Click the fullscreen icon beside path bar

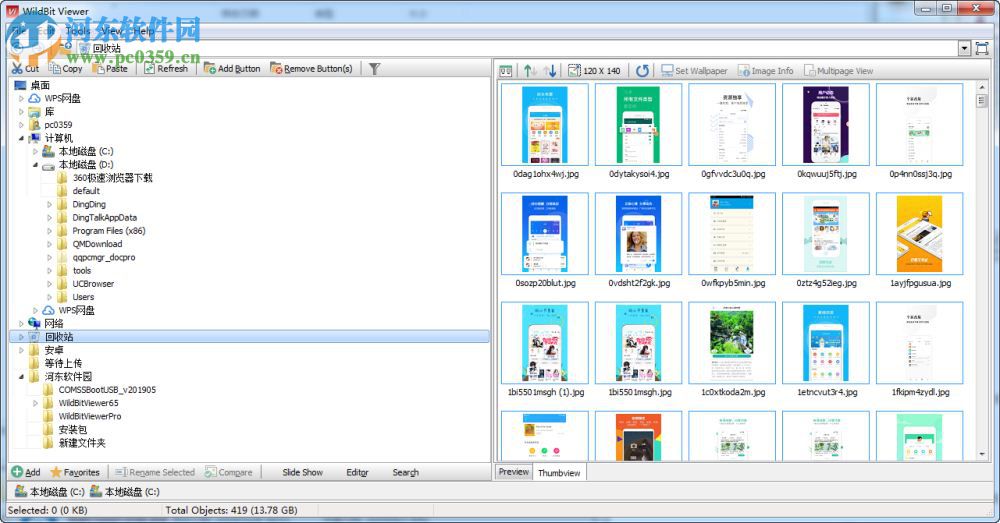coord(982,48)
